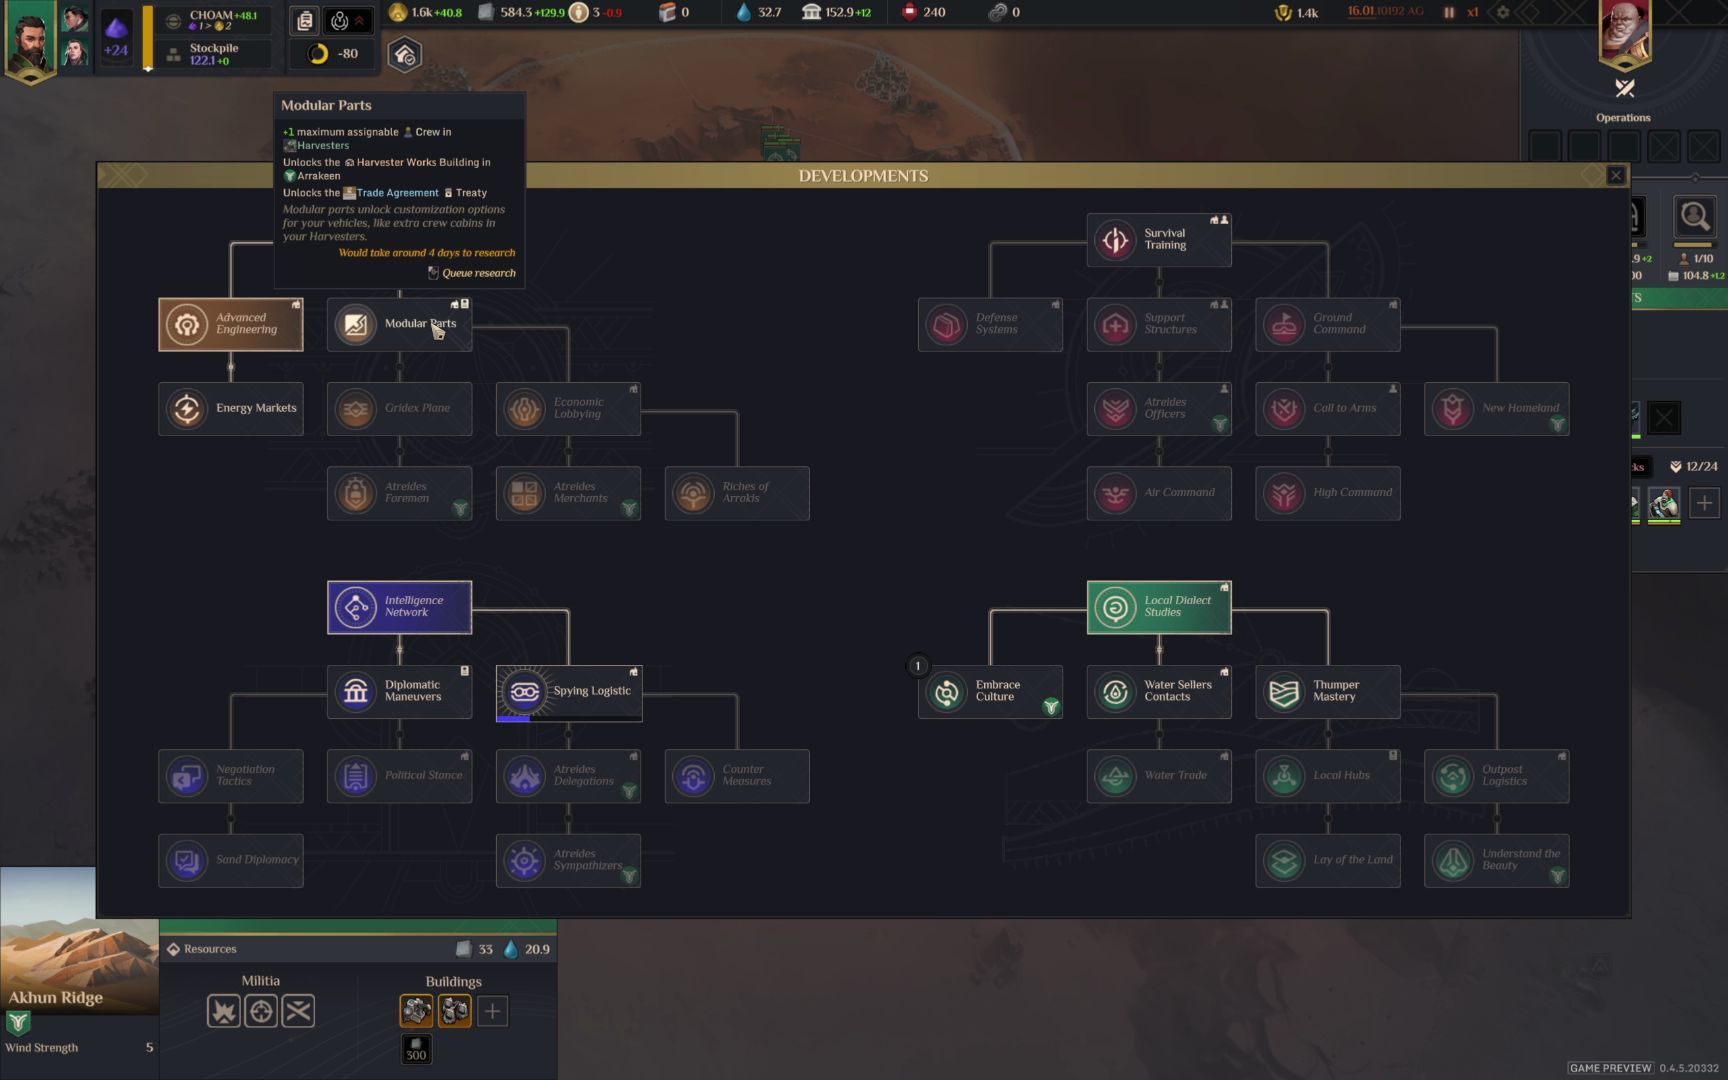Image resolution: width=1728 pixels, height=1080 pixels.
Task: Click the Riches of Arrakis icon
Action: point(693,493)
